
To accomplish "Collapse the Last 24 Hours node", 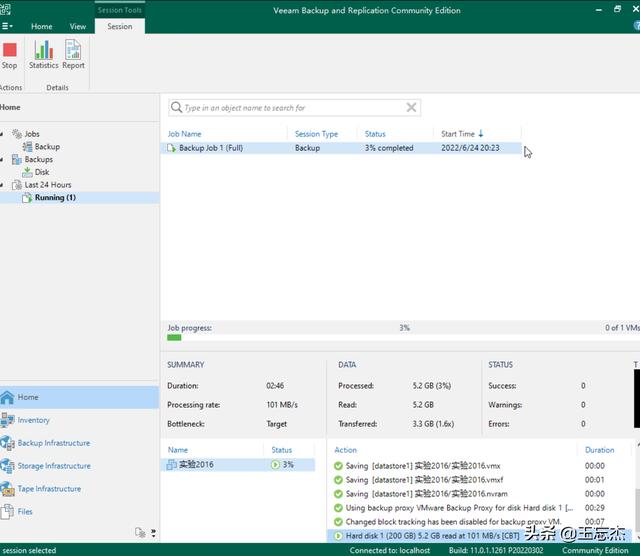I will point(2,185).
